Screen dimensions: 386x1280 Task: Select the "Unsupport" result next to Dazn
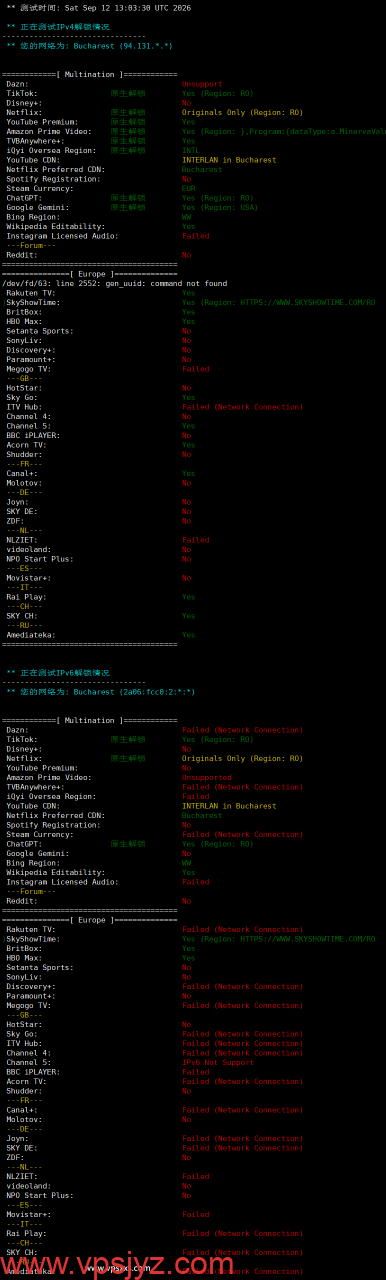(x=202, y=84)
